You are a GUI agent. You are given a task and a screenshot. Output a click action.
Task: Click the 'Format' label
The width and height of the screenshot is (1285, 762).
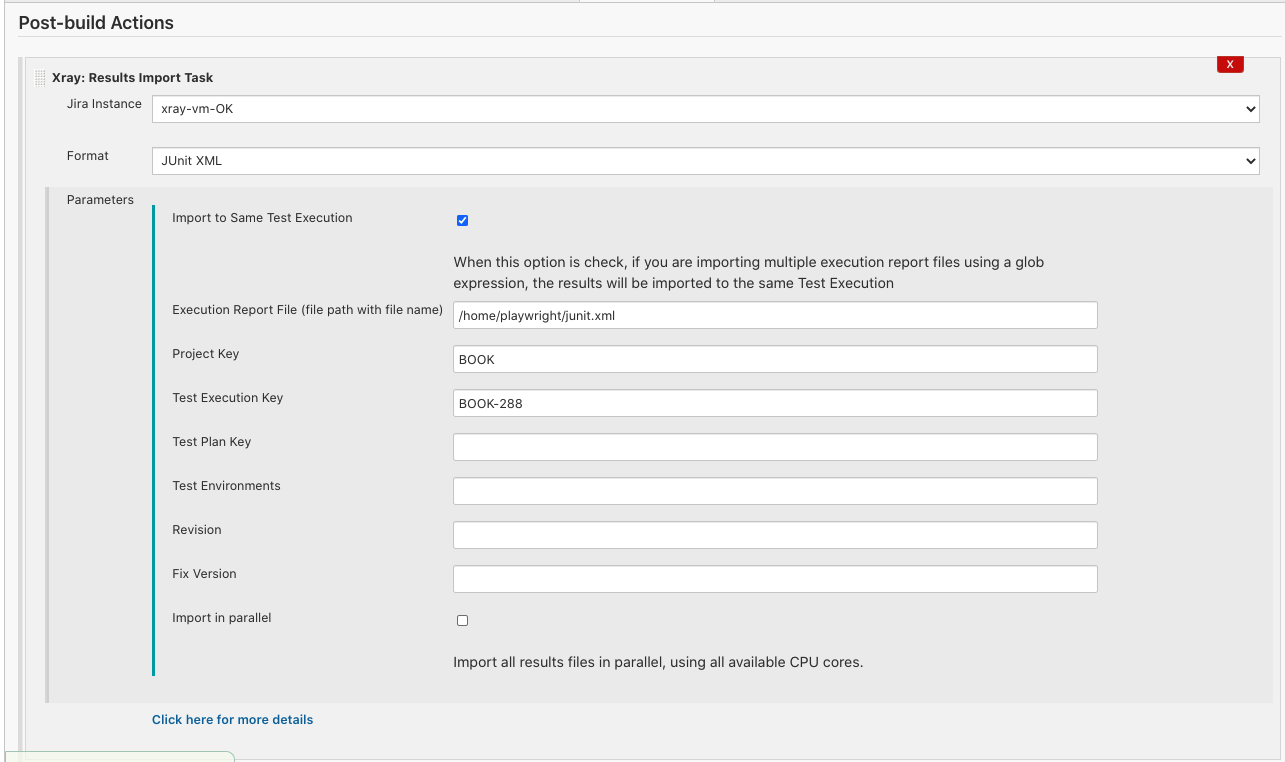click(x=88, y=156)
